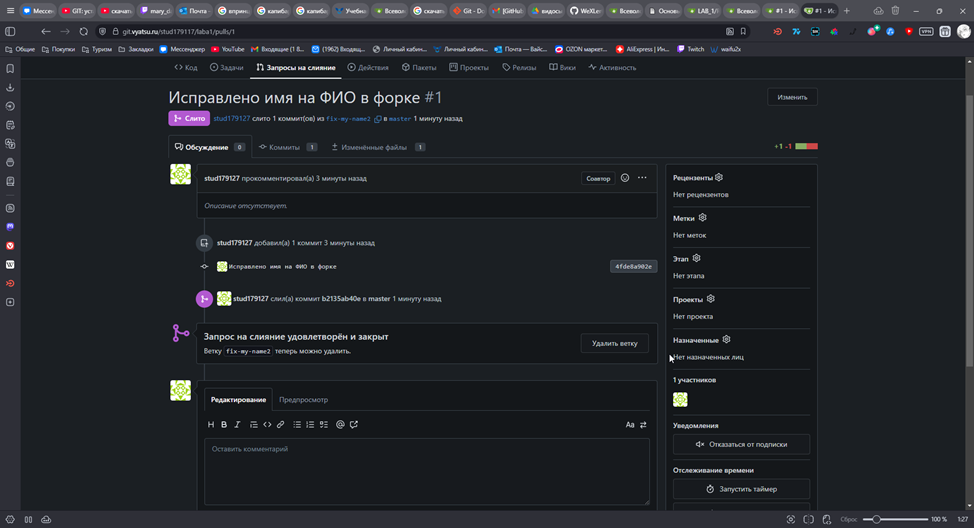Viewport: 974px width, 528px height.
Task: Click the bold formatting icon in comment editor
Action: pyautogui.click(x=224, y=425)
